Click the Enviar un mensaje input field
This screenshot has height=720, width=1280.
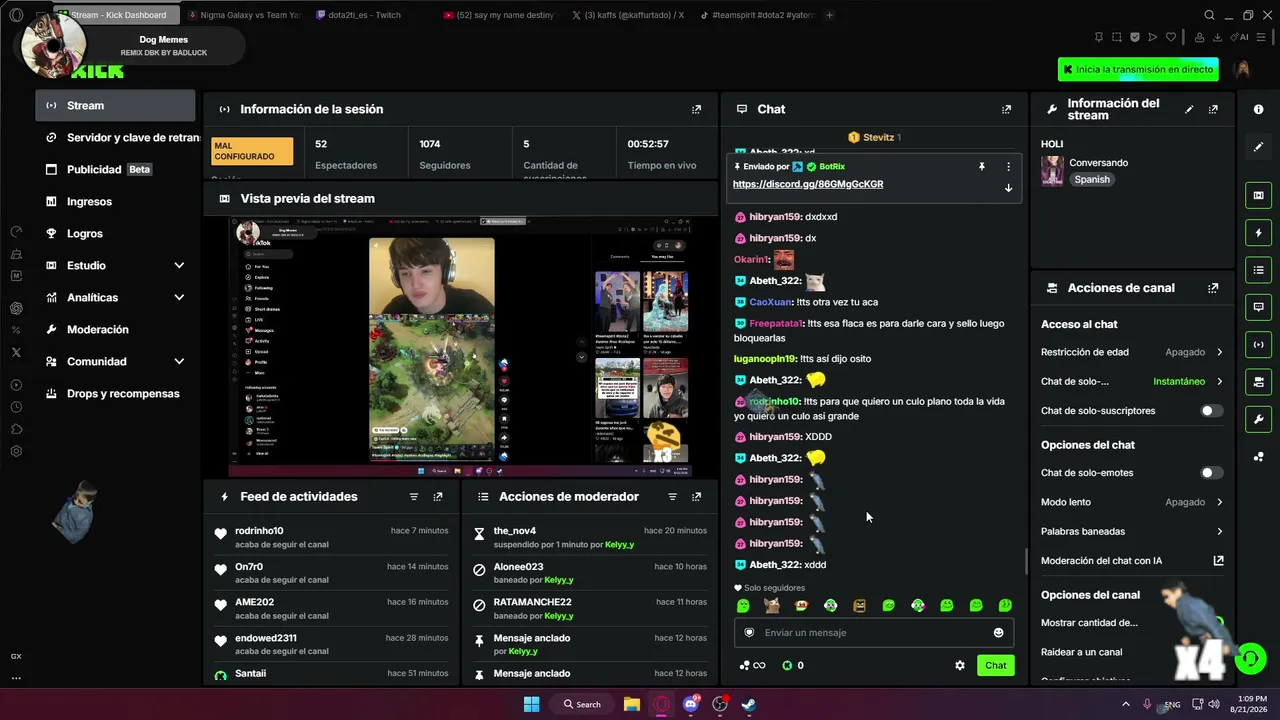(x=874, y=633)
